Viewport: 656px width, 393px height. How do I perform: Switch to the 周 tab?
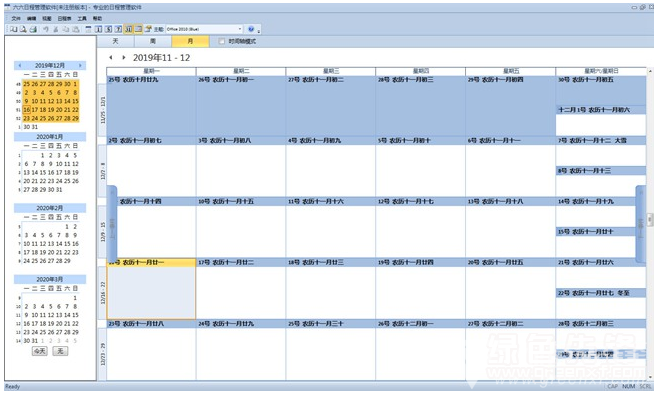click(x=153, y=41)
